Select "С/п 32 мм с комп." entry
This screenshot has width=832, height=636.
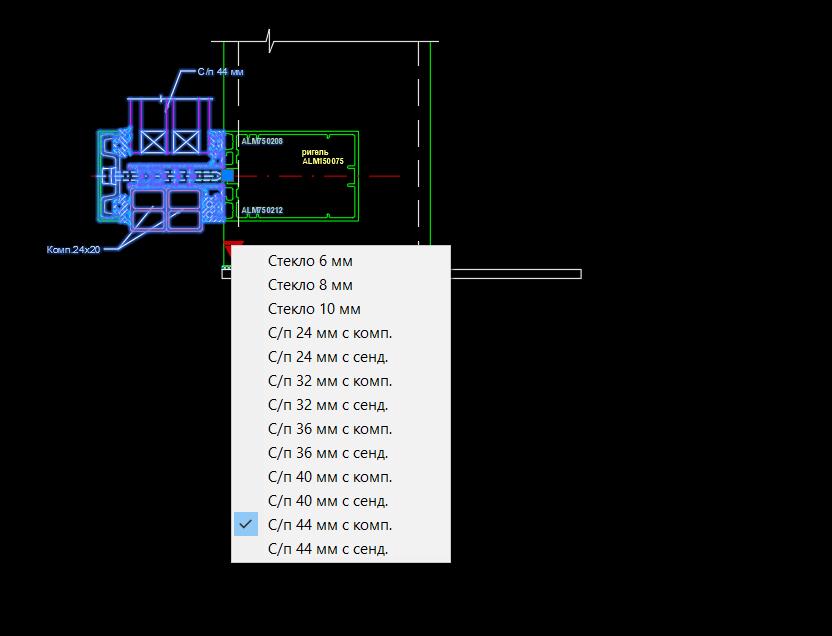tap(330, 381)
